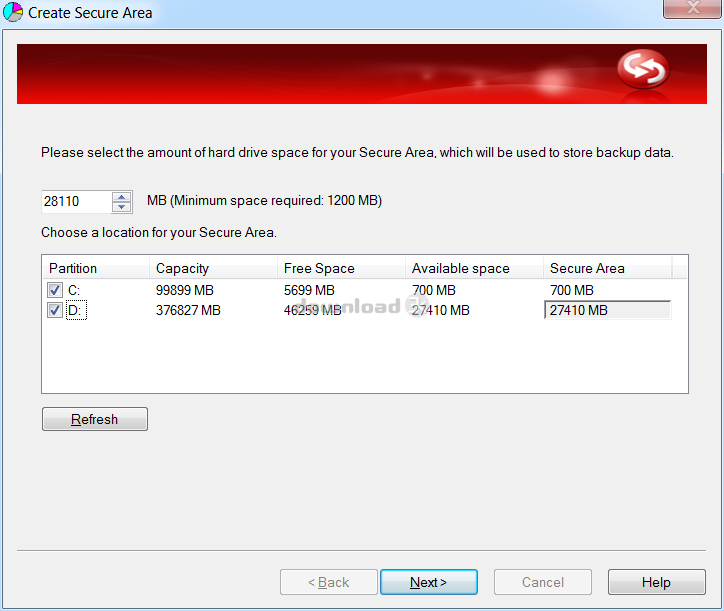Uncheck the C: partition checkbox
Viewport: 724px width, 611px height.
click(54, 290)
